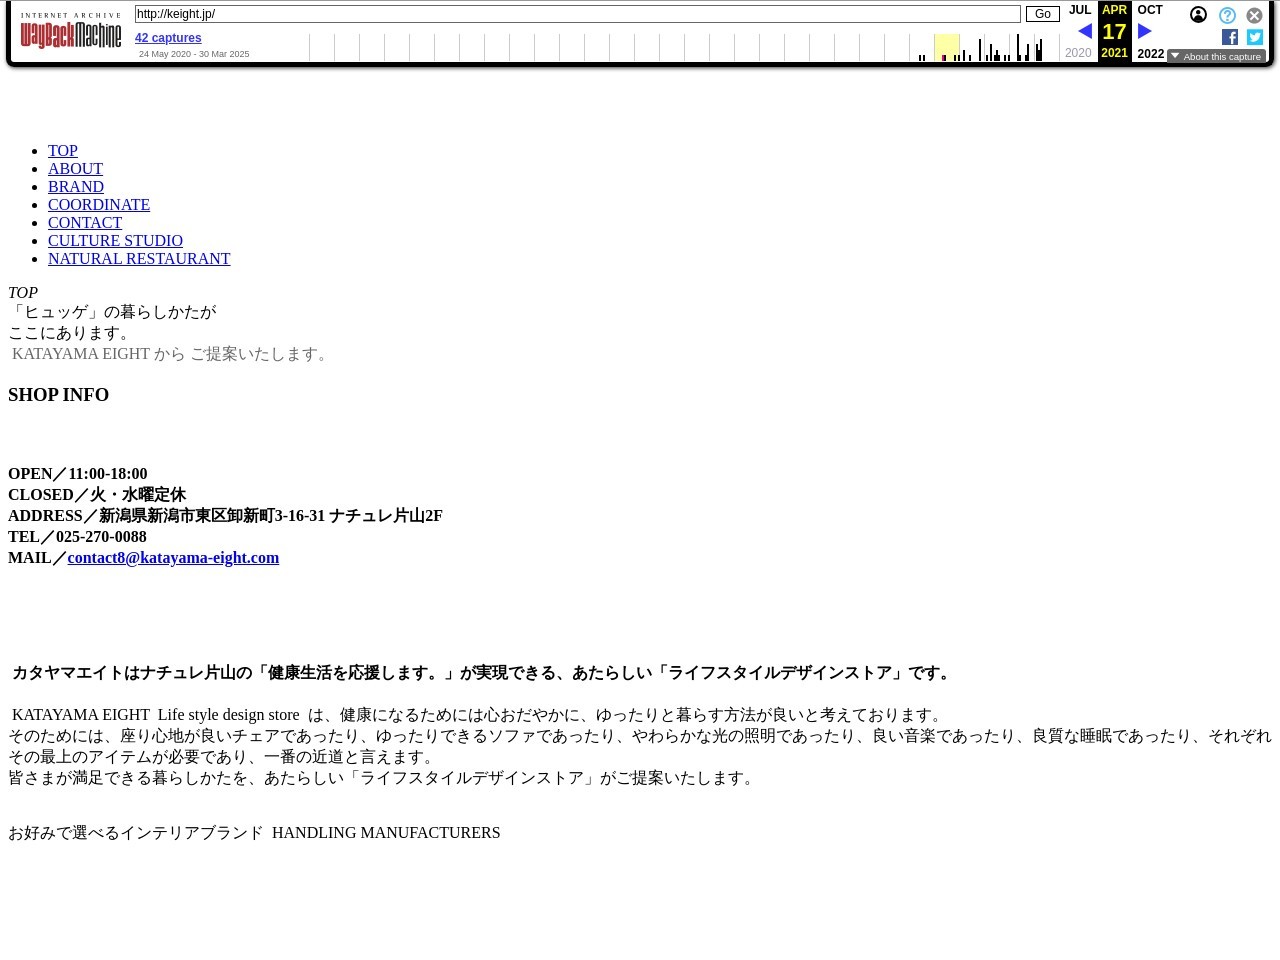Open the 42 captures link
The height and width of the screenshot is (960, 1280).
click(x=168, y=38)
